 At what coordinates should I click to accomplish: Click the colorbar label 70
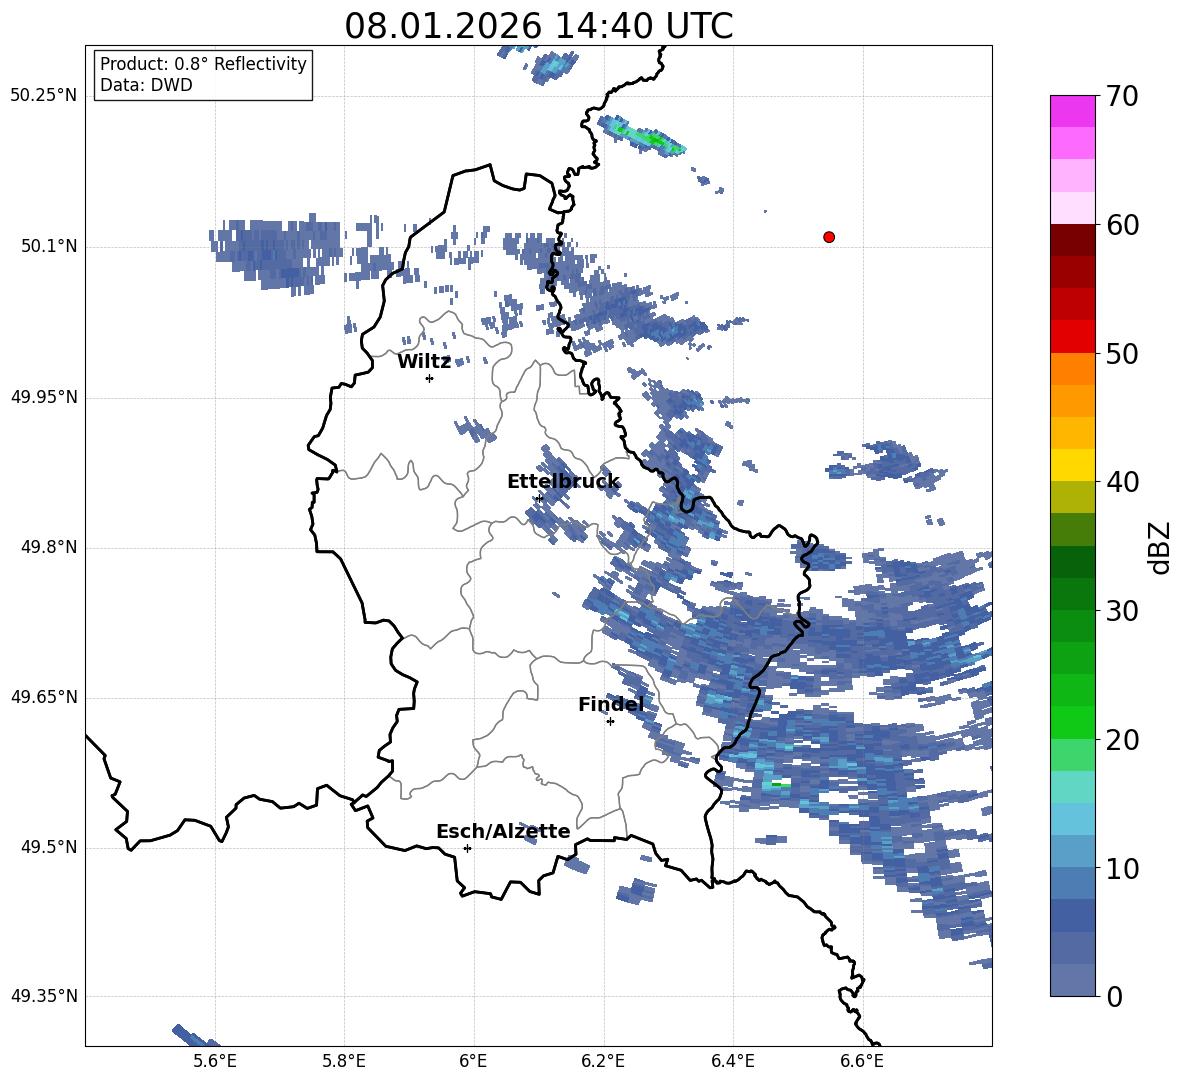pyautogui.click(x=1122, y=97)
